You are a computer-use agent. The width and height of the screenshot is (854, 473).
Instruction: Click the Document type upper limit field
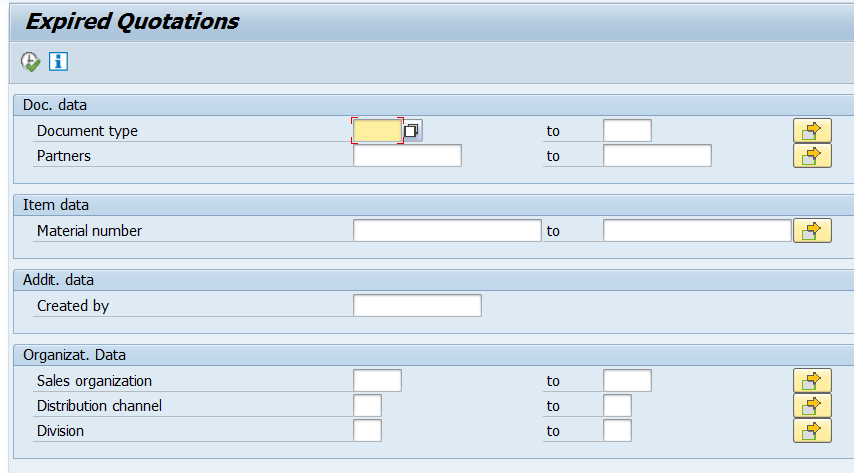pyautogui.click(x=627, y=131)
